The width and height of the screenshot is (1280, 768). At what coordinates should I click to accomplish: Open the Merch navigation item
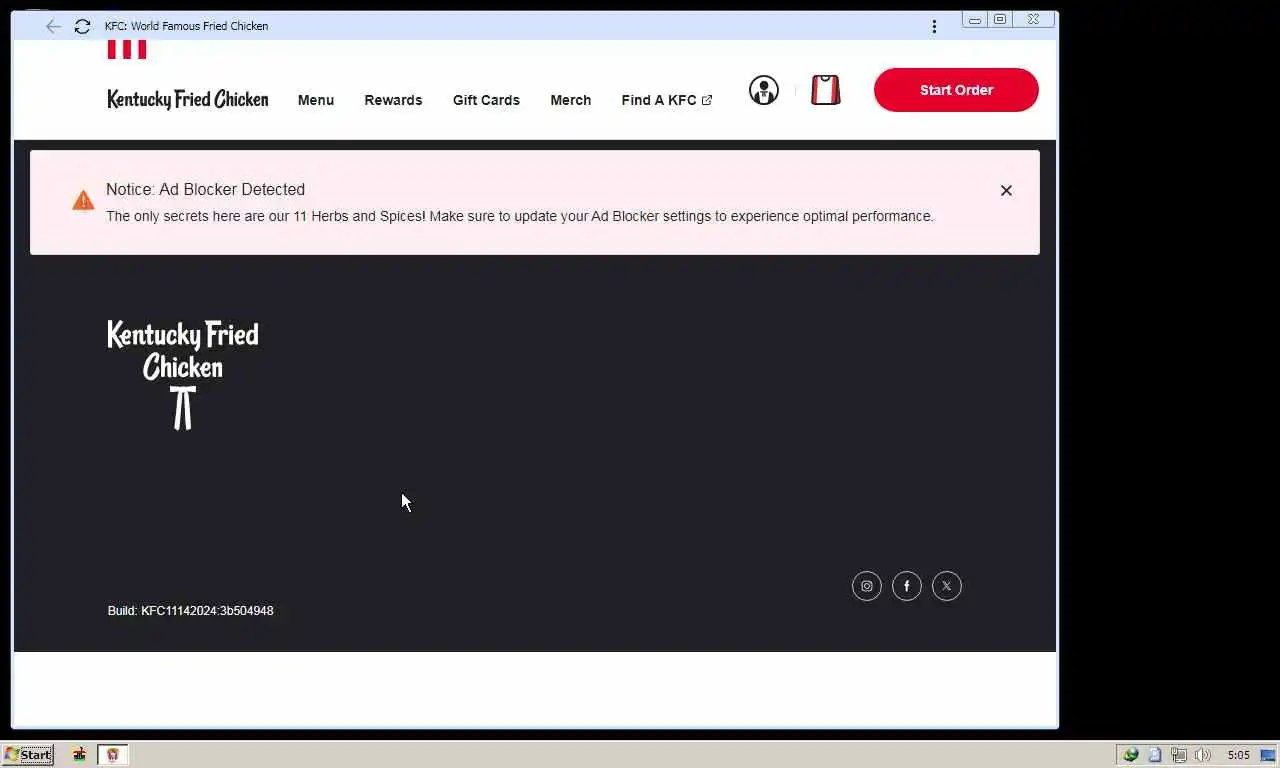coord(571,100)
